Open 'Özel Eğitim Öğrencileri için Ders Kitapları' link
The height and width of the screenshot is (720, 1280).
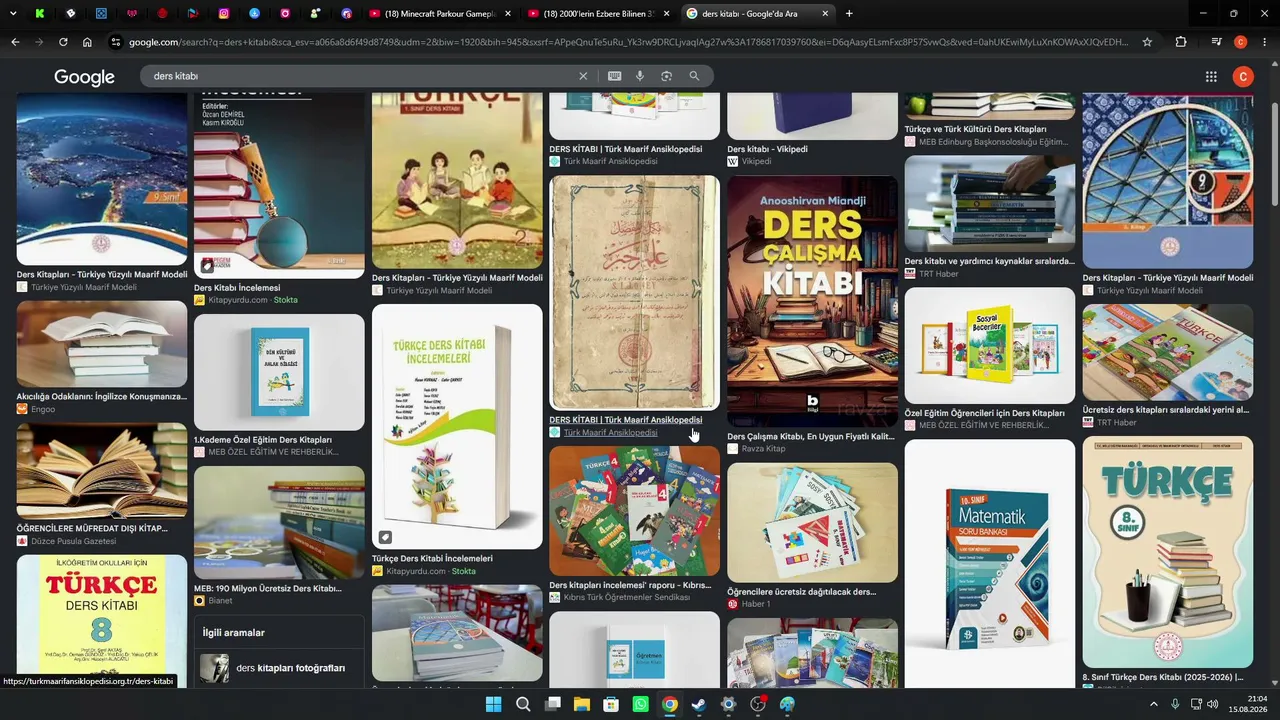pos(984,413)
